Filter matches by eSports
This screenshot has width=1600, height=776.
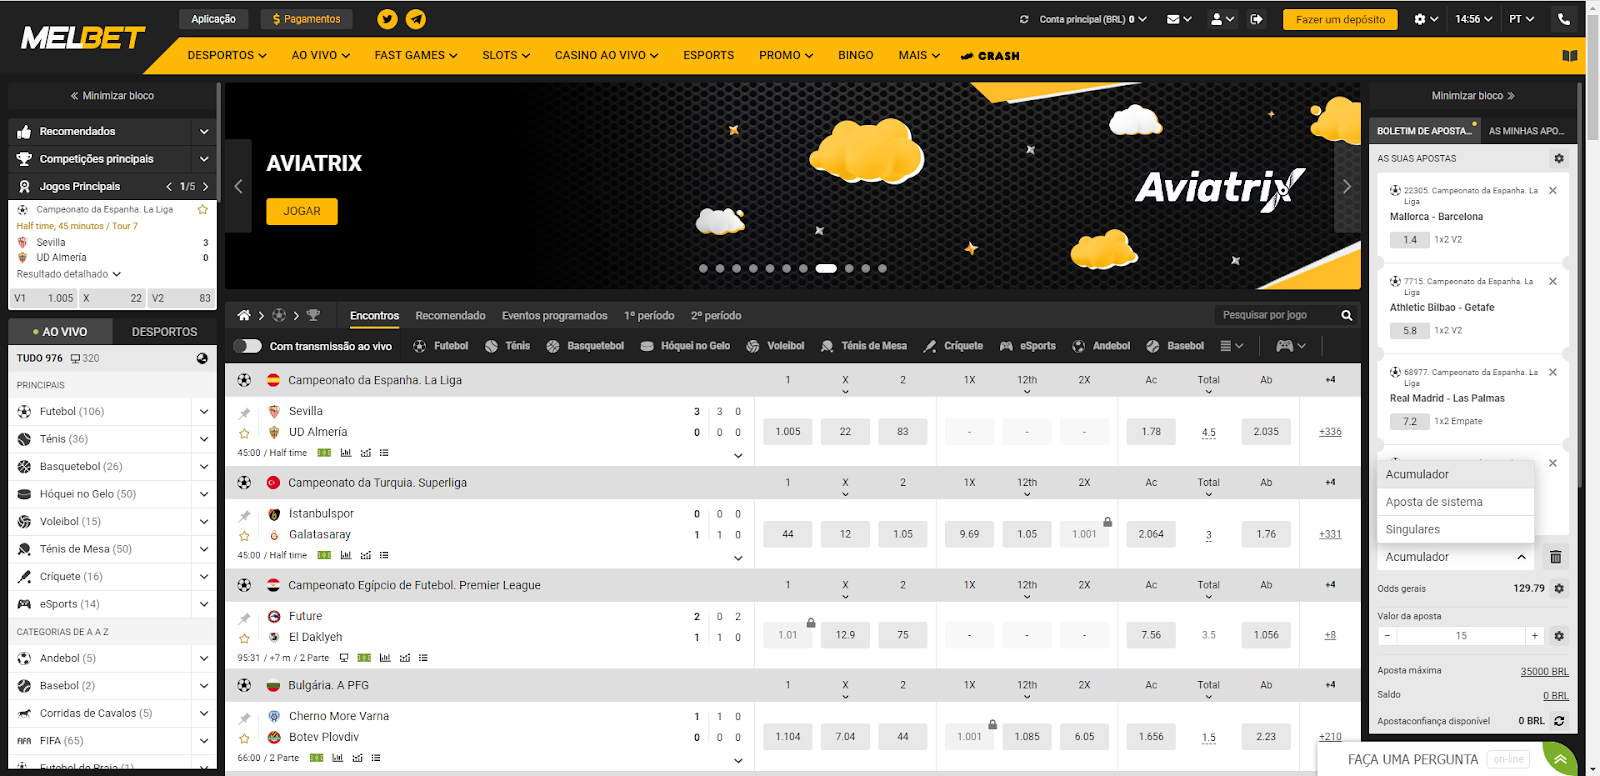pos(1028,346)
